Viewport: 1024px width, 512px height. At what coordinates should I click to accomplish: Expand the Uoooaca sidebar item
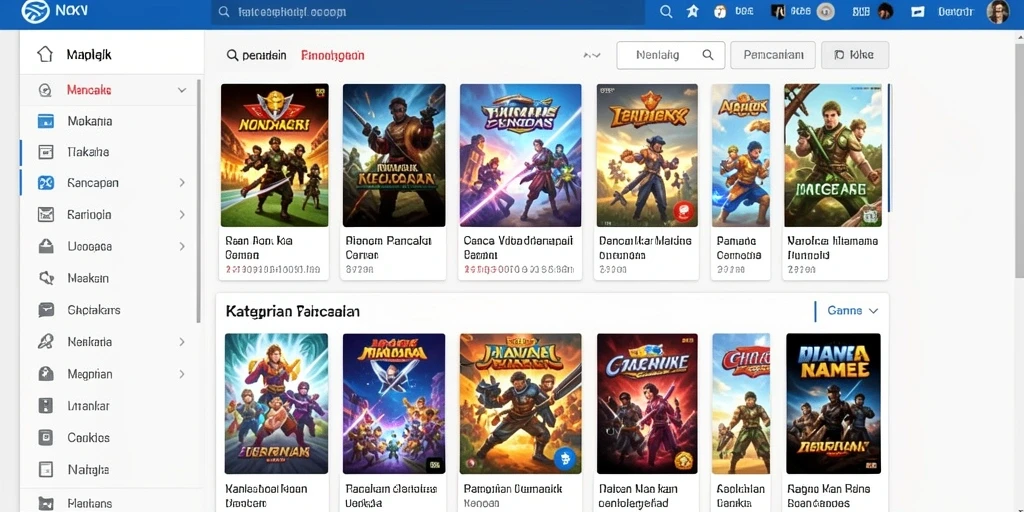(x=182, y=246)
